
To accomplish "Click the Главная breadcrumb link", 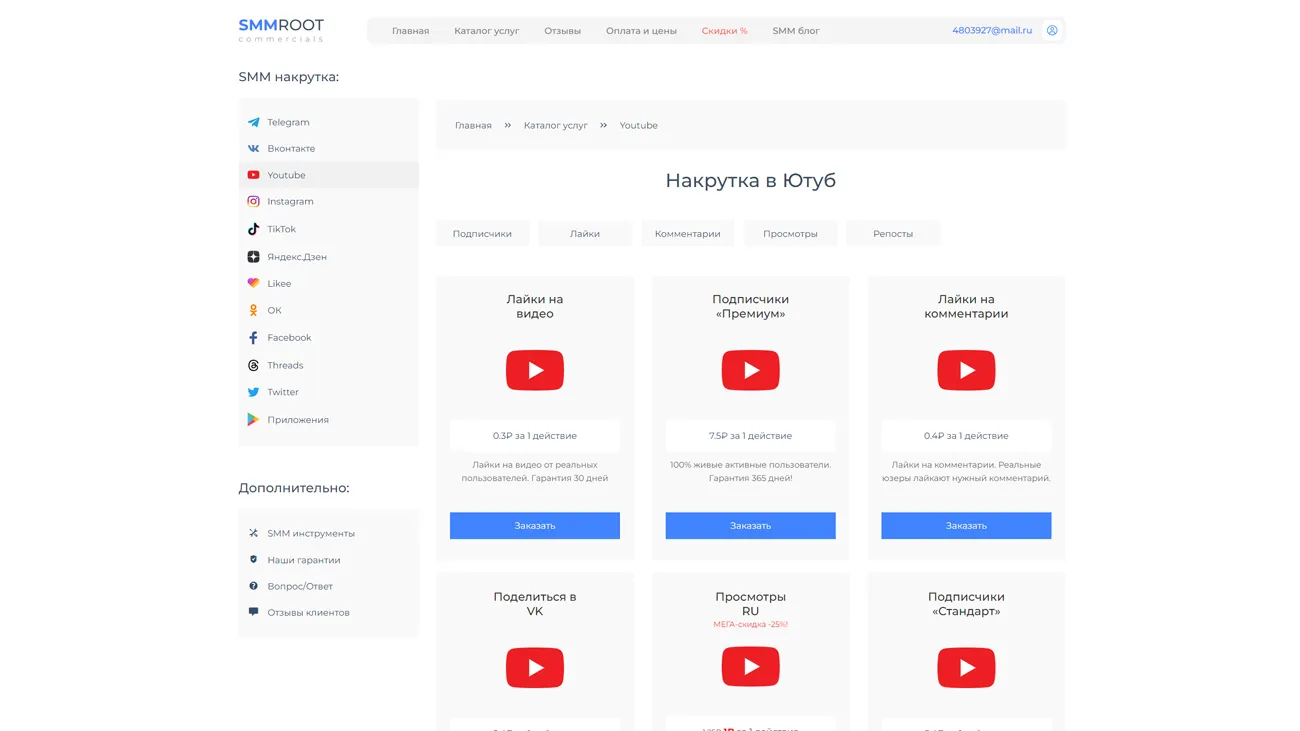I will 473,126.
